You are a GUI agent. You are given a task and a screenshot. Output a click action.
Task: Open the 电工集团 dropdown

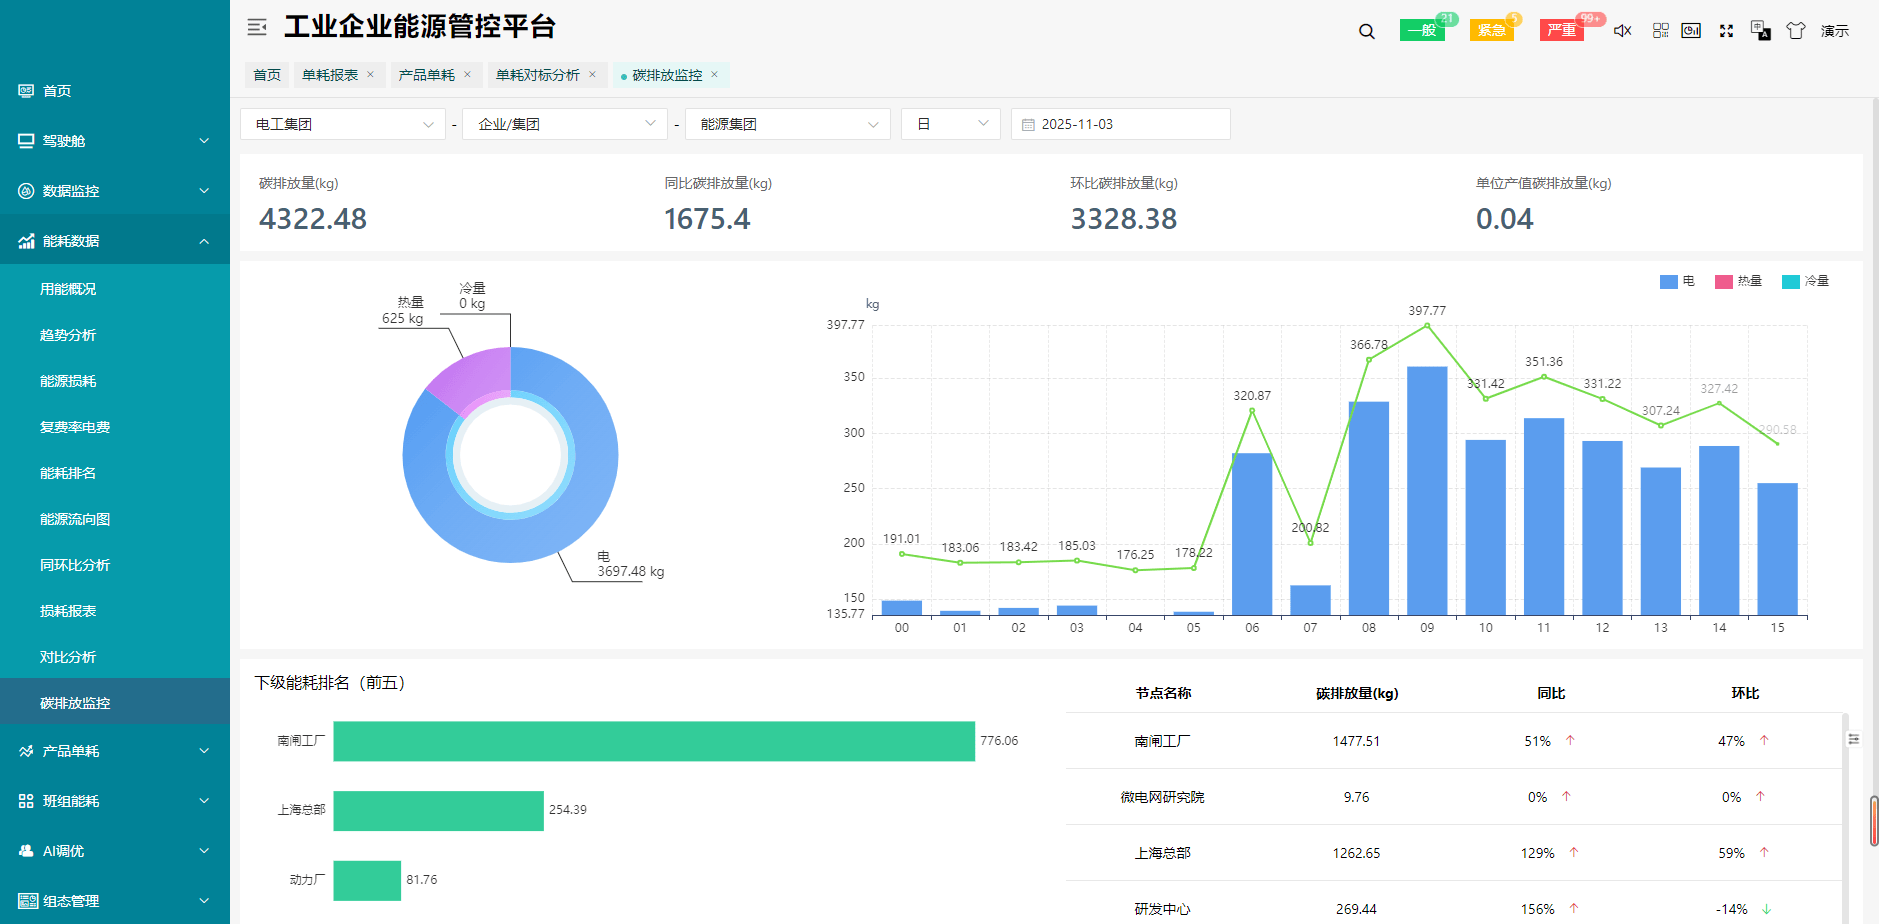click(x=342, y=124)
